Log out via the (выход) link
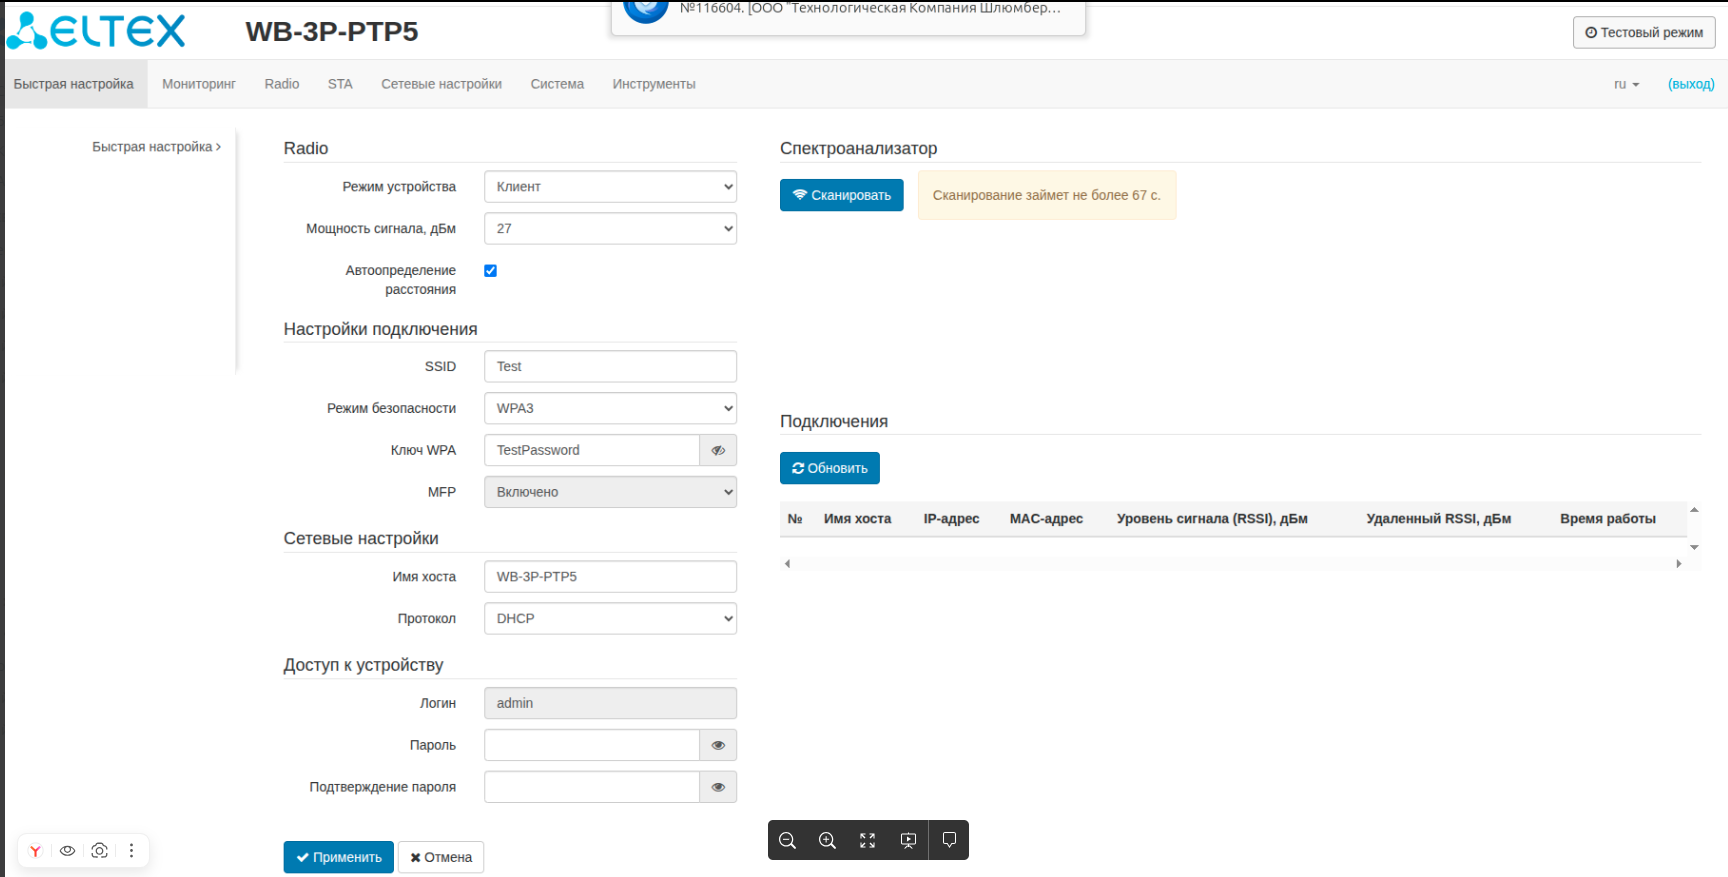1728x877 pixels. tap(1691, 84)
